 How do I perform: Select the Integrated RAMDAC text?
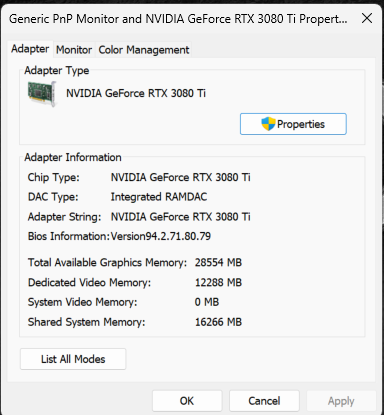pyautogui.click(x=159, y=197)
